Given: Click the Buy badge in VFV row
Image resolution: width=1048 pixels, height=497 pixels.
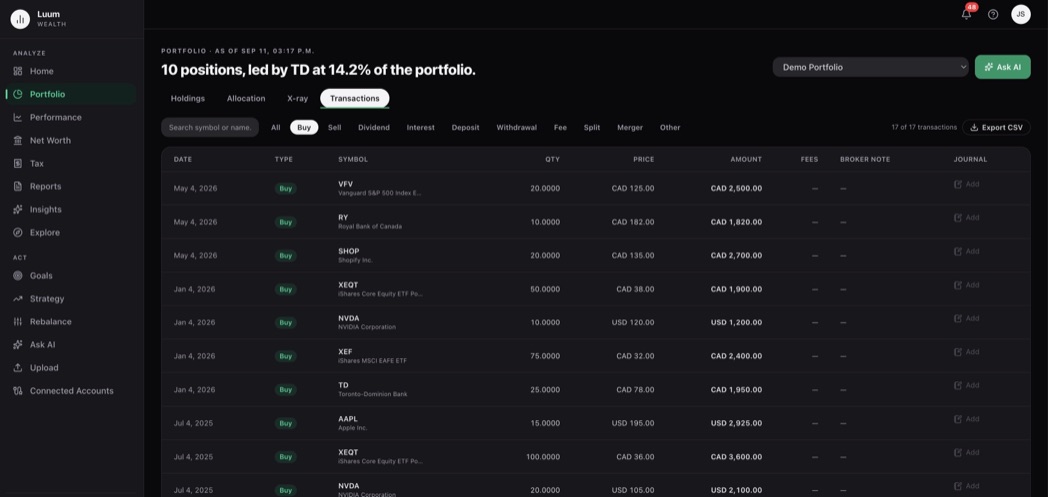Looking at the screenshot, I should [x=285, y=188].
